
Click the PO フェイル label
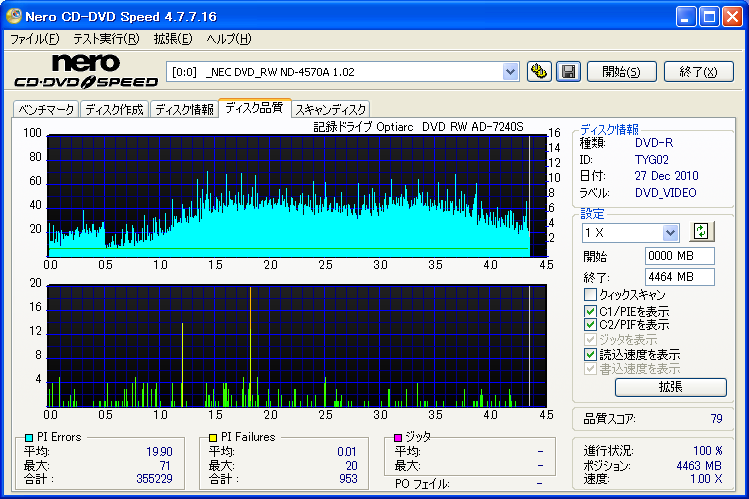click(x=422, y=484)
